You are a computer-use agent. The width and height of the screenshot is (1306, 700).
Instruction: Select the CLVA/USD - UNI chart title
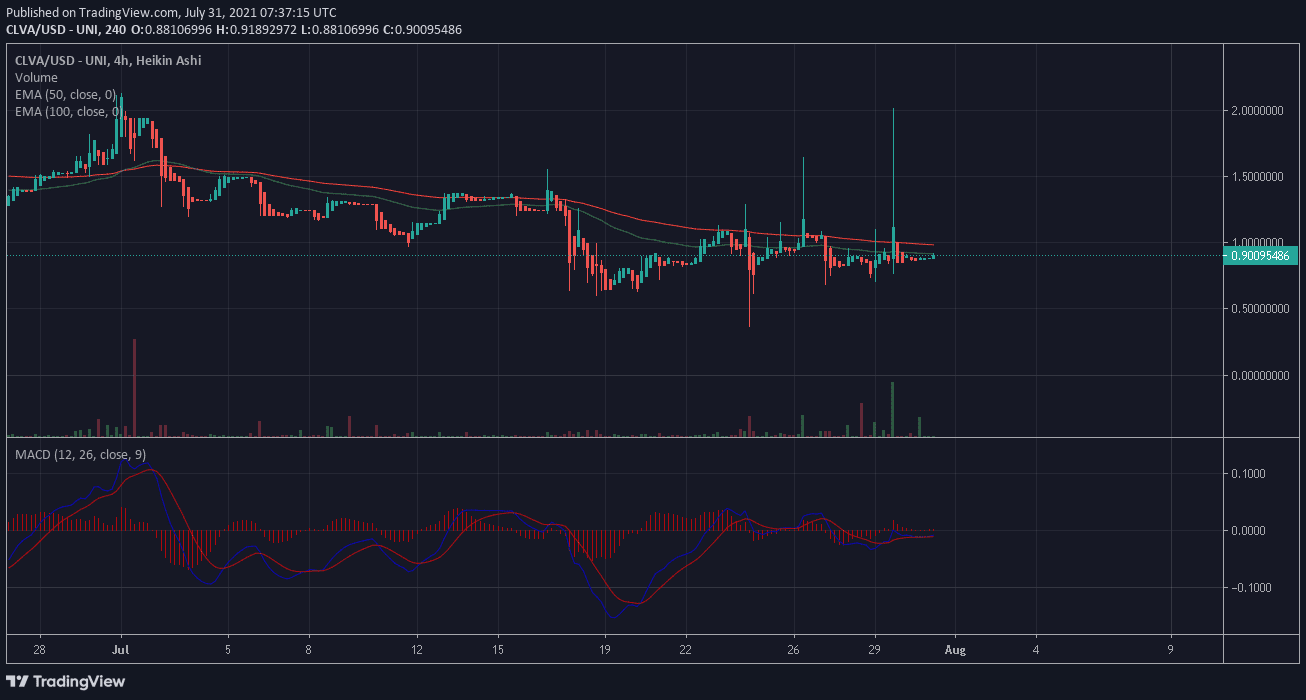tap(108, 61)
